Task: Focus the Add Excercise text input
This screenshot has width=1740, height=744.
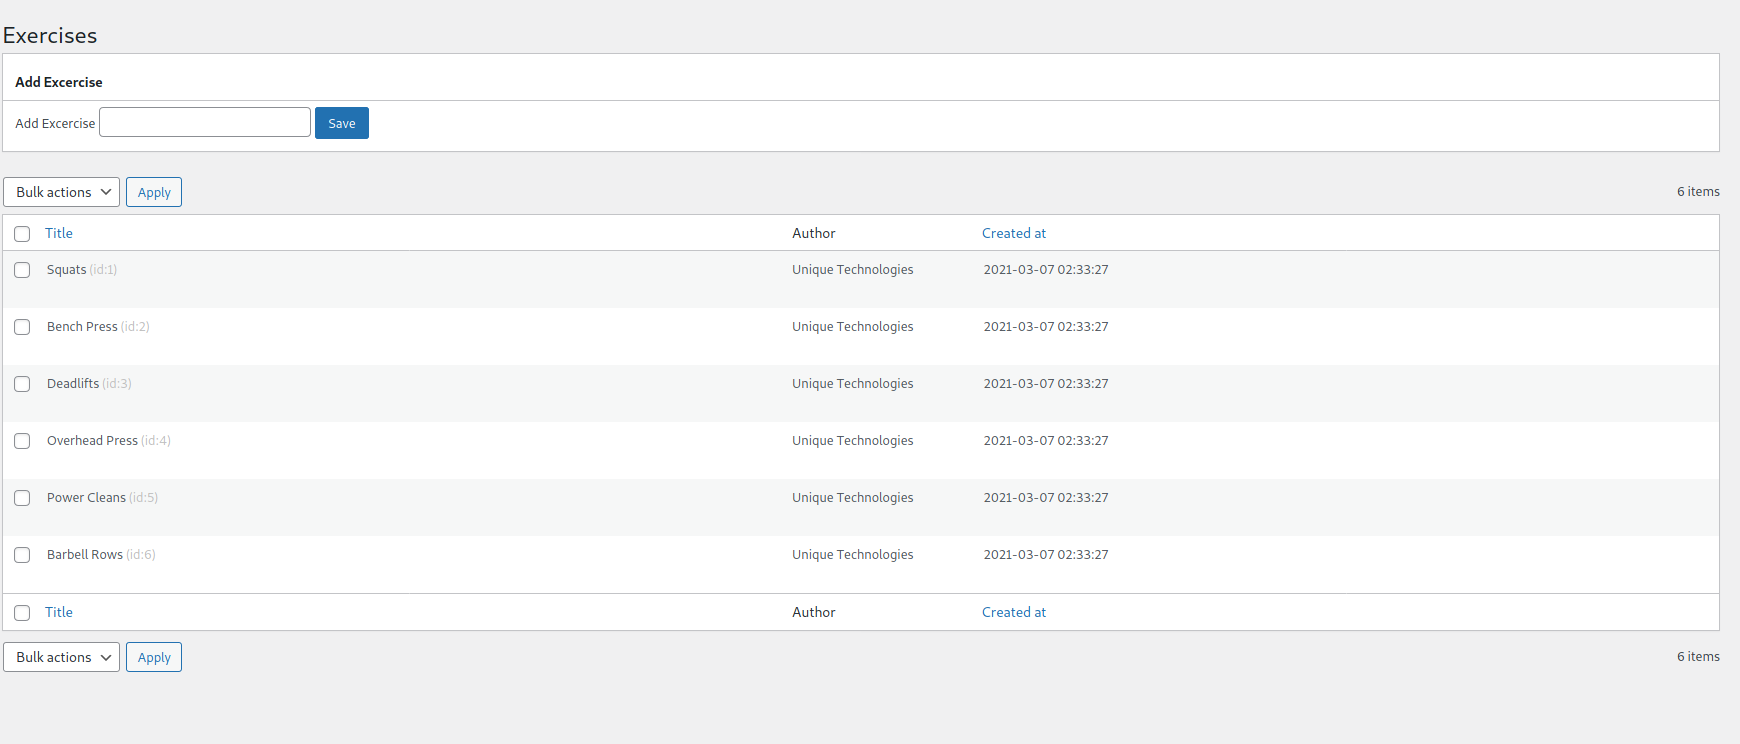Action: point(205,122)
